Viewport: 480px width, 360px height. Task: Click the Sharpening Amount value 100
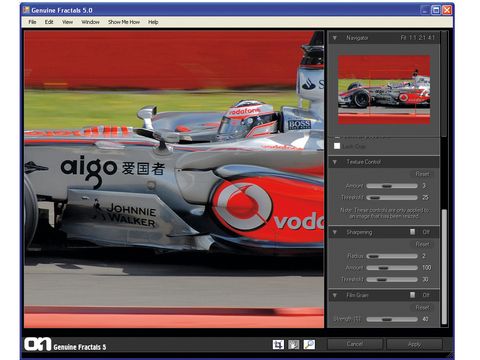click(x=426, y=268)
